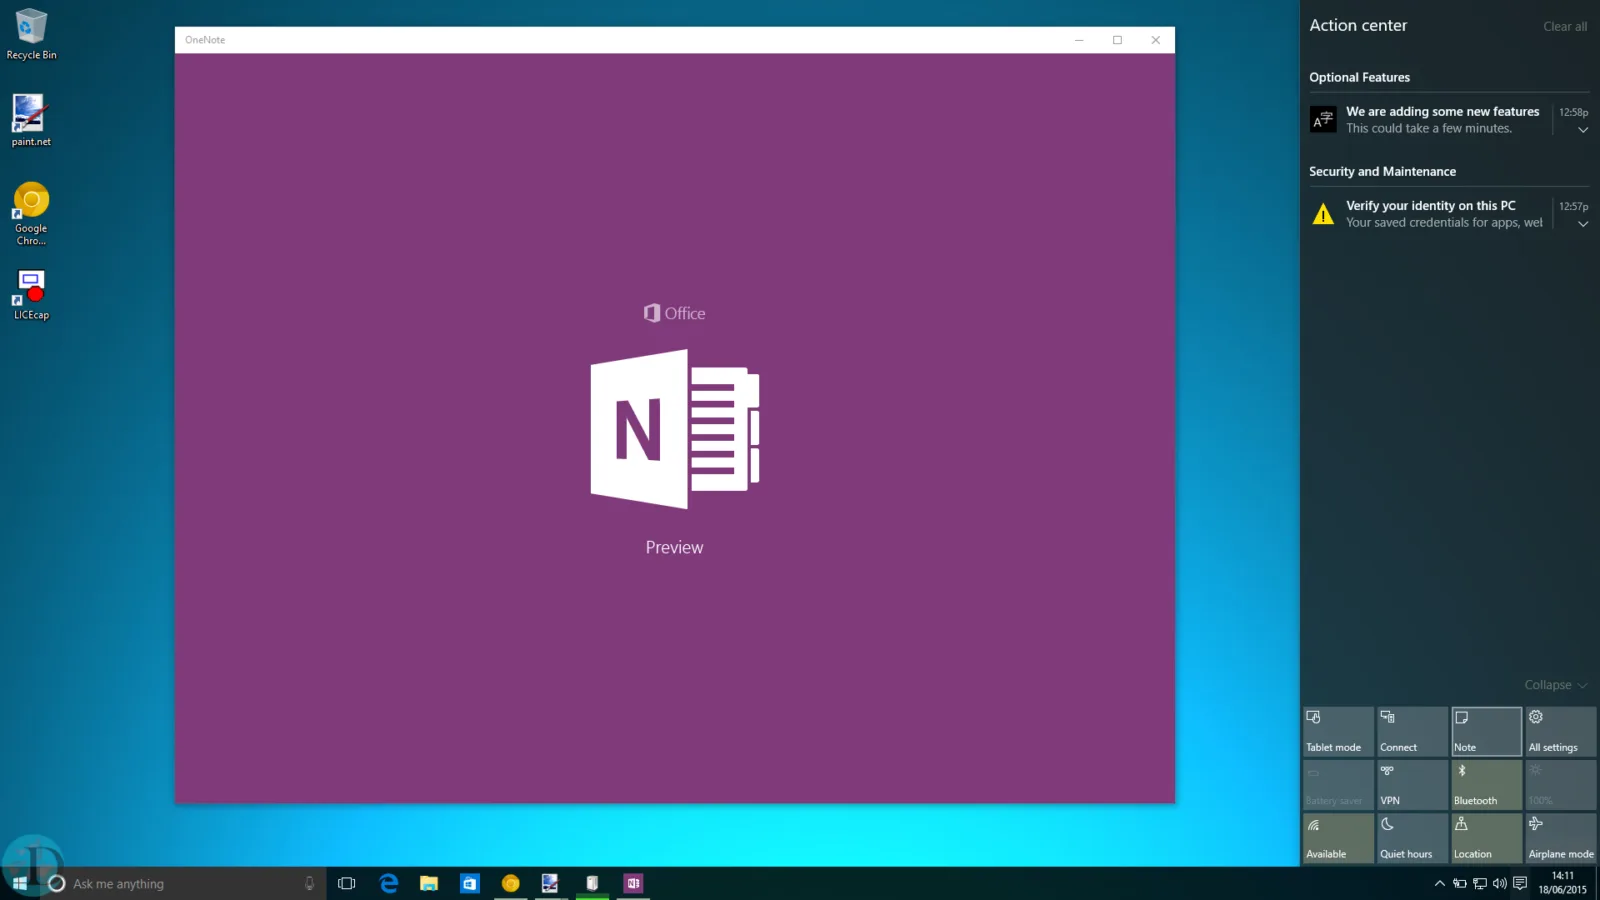This screenshot has width=1600, height=900.
Task: Click the OneNote window title text
Action: 205,40
